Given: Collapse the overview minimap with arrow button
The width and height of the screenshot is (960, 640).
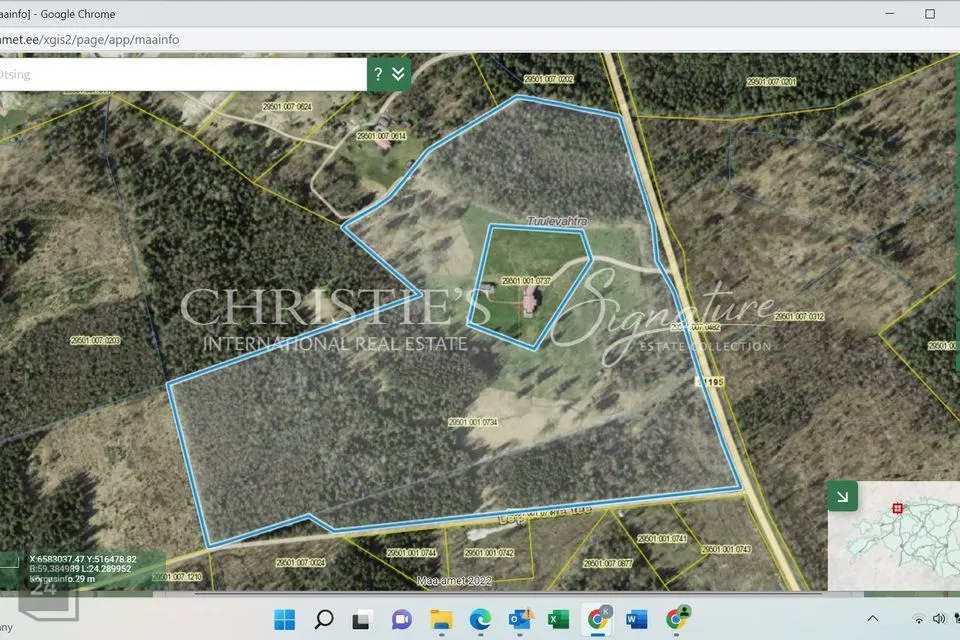Looking at the screenshot, I should click(x=842, y=495).
